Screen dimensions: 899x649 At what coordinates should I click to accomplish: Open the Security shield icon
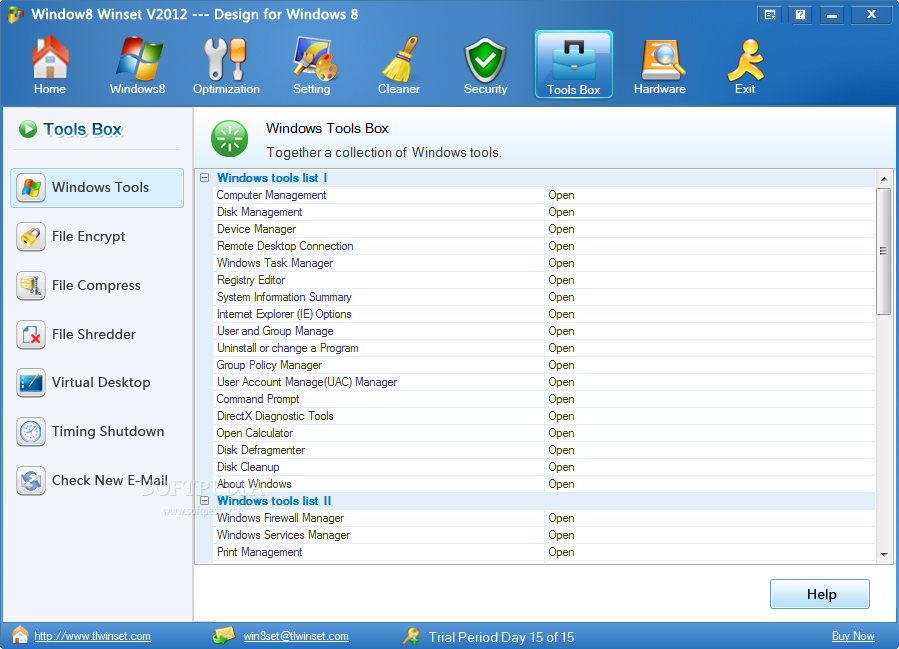click(485, 60)
